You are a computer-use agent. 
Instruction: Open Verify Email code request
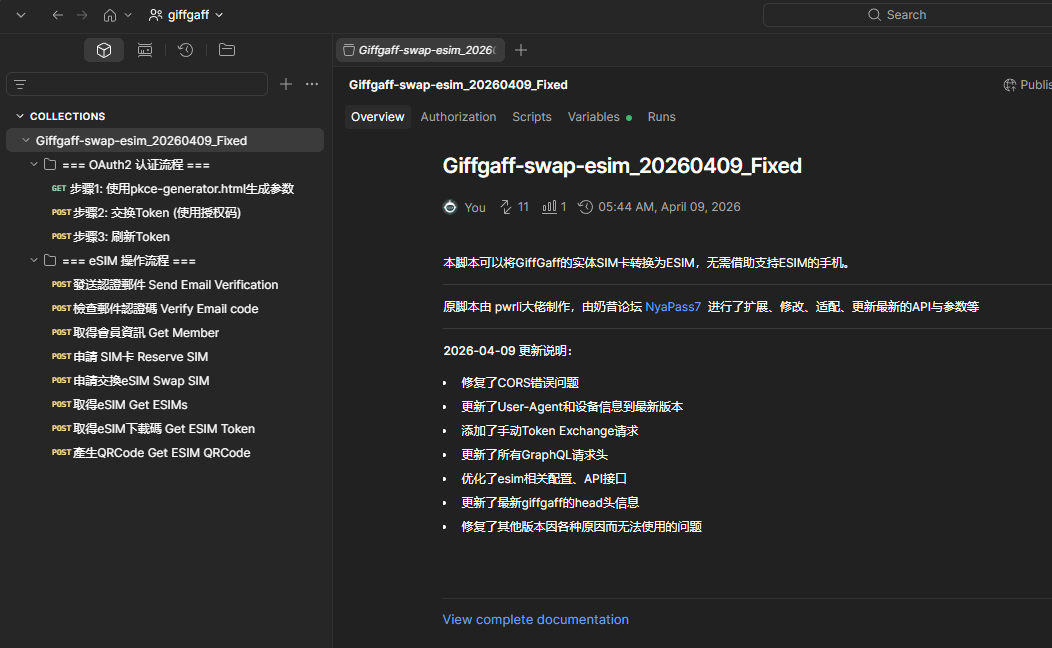pos(155,309)
